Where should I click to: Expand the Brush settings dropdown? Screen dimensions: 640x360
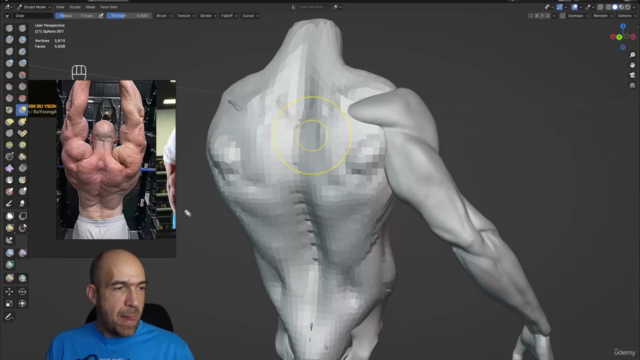tap(164, 16)
